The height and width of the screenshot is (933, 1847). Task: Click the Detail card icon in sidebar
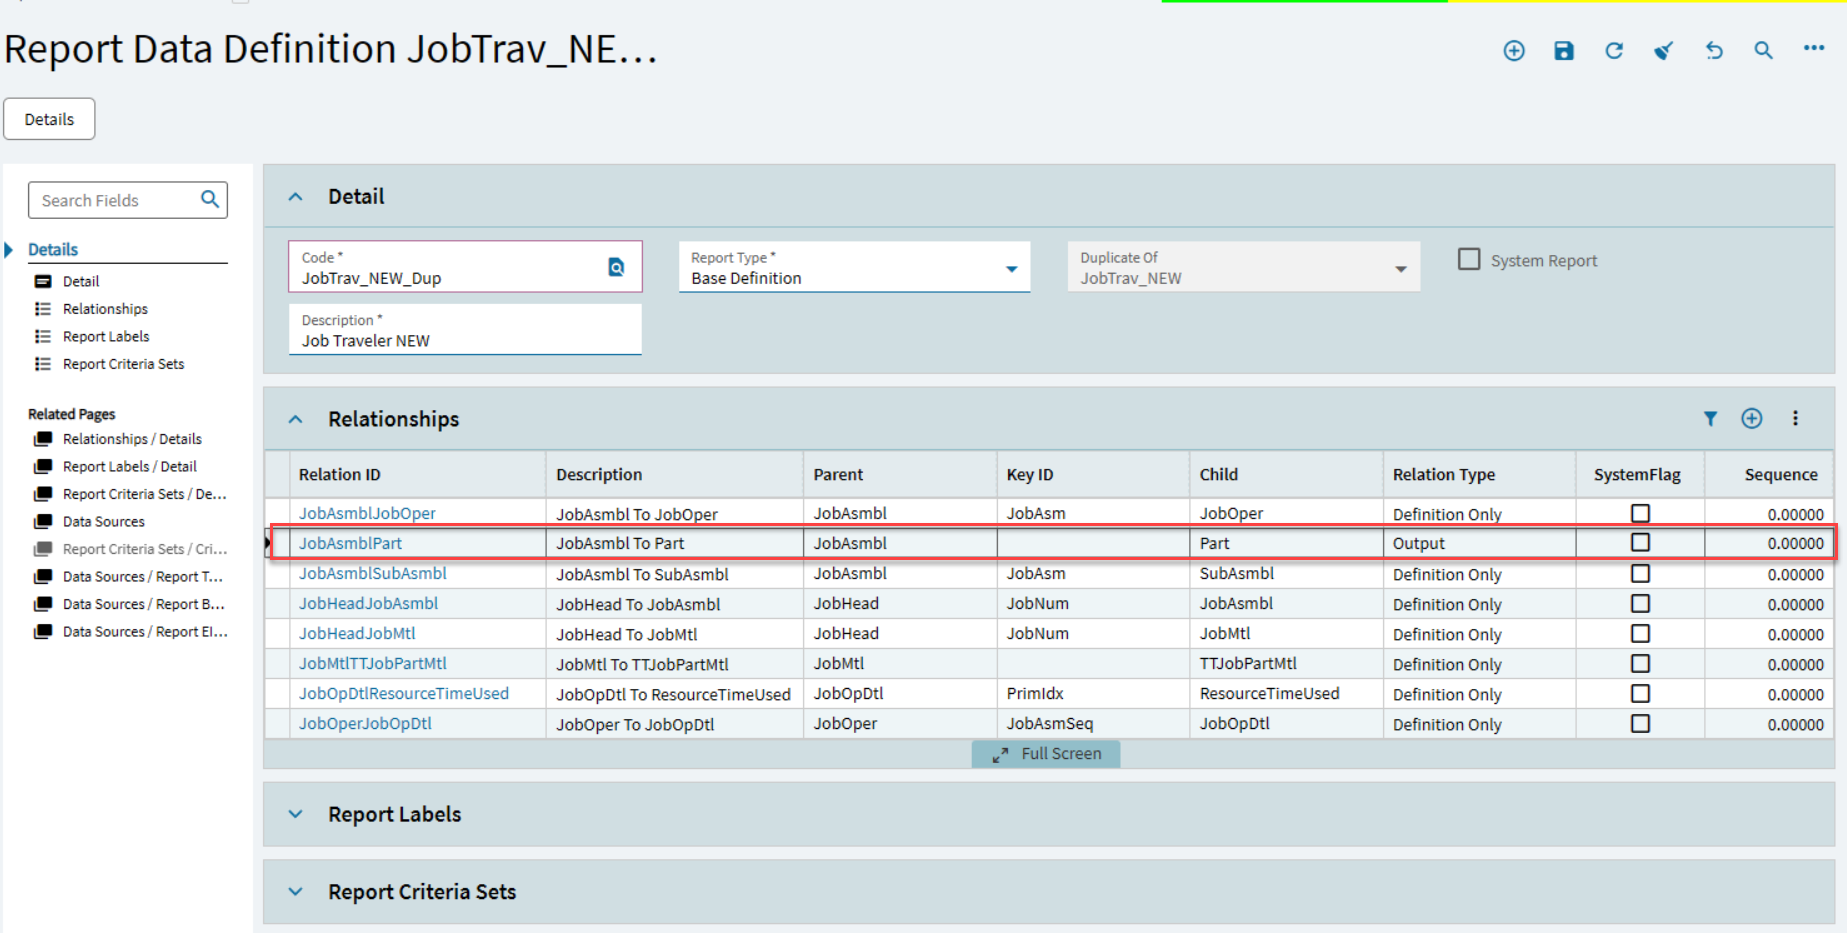(43, 282)
